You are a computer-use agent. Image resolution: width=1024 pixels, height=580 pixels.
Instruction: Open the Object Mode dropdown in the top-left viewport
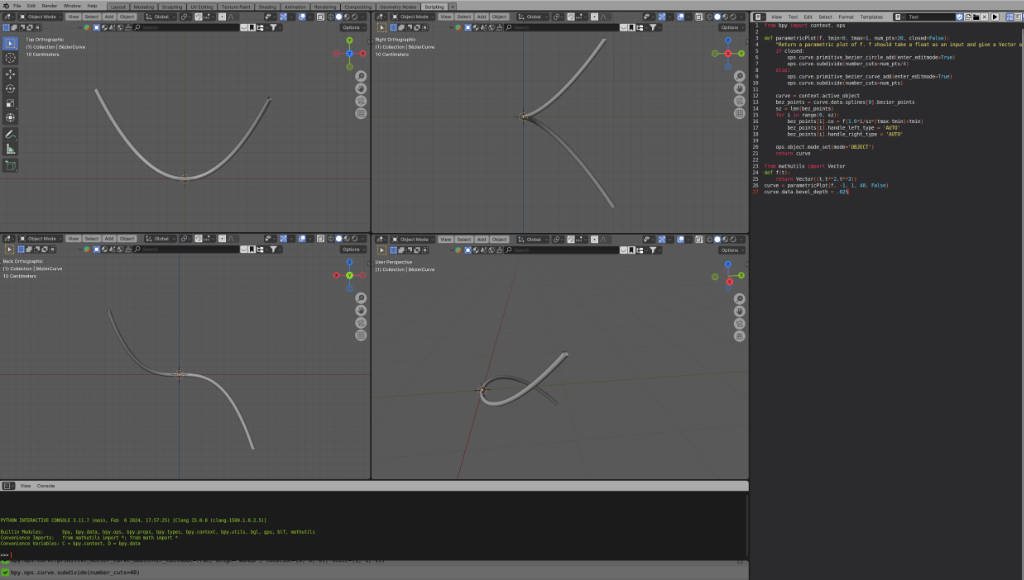point(40,17)
